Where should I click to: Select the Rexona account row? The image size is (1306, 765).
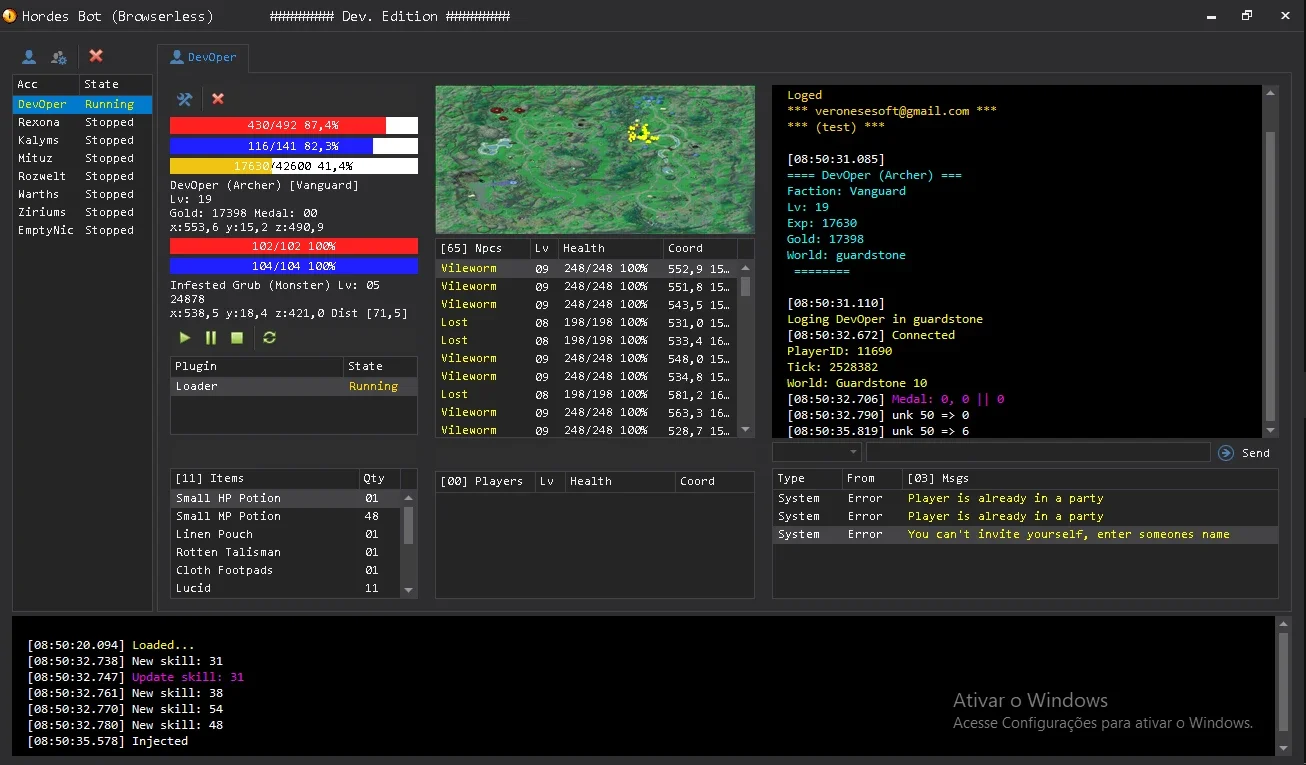pos(82,122)
